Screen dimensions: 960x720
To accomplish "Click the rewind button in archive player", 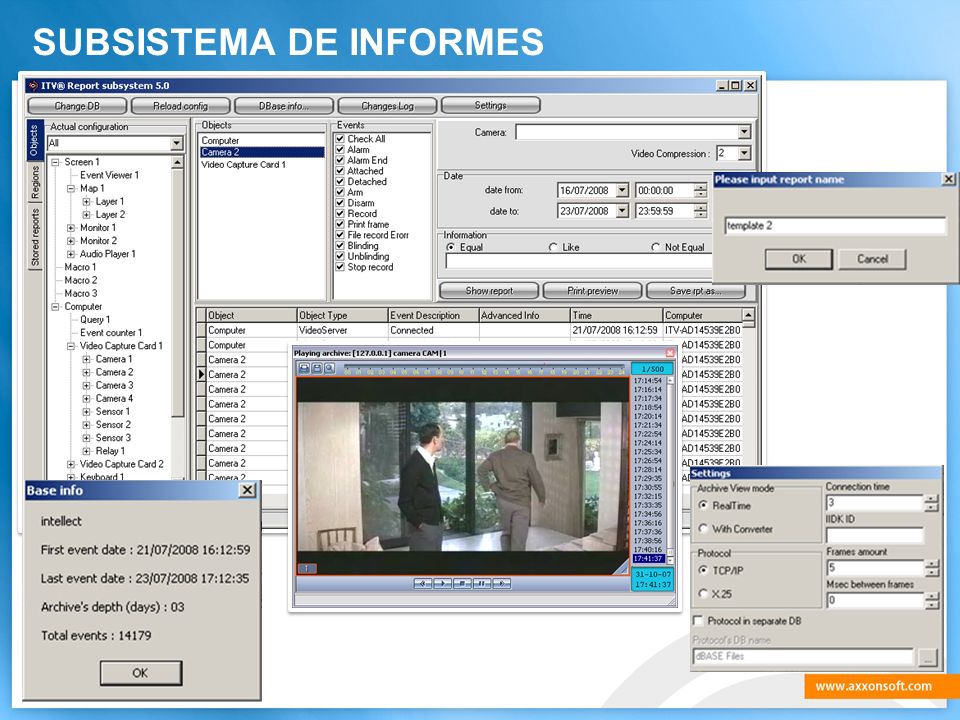I will pos(422,583).
